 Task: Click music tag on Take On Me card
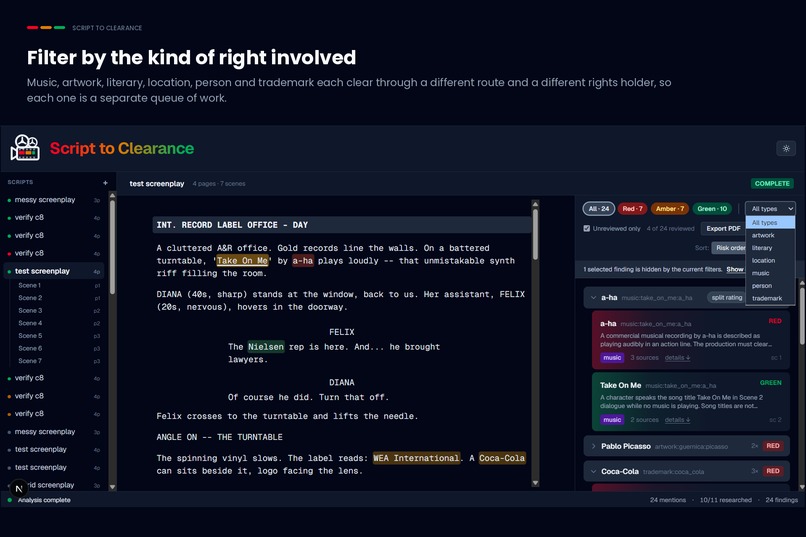(x=612, y=420)
